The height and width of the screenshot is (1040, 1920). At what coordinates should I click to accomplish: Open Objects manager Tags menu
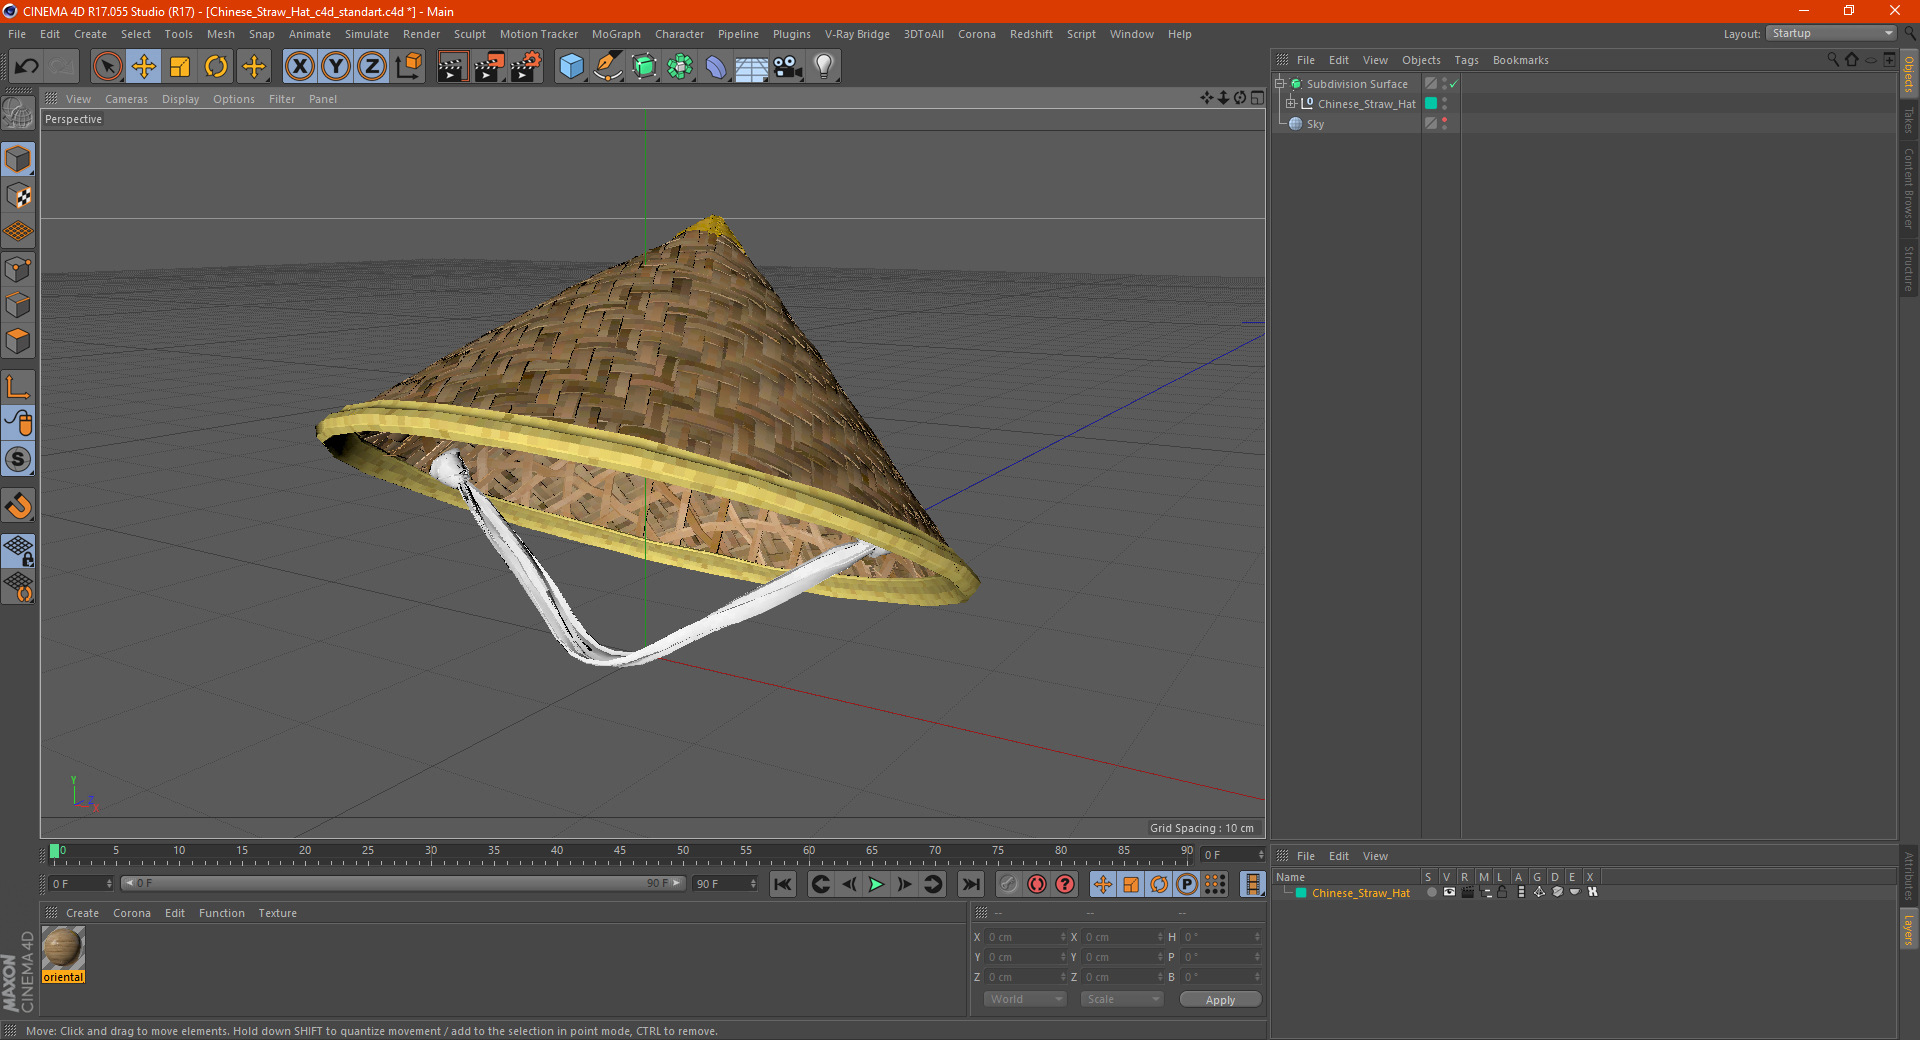pos(1466,60)
